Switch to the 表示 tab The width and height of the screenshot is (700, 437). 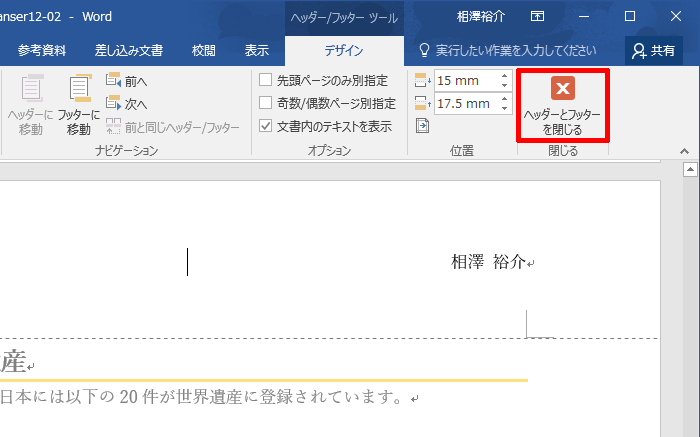tap(257, 50)
